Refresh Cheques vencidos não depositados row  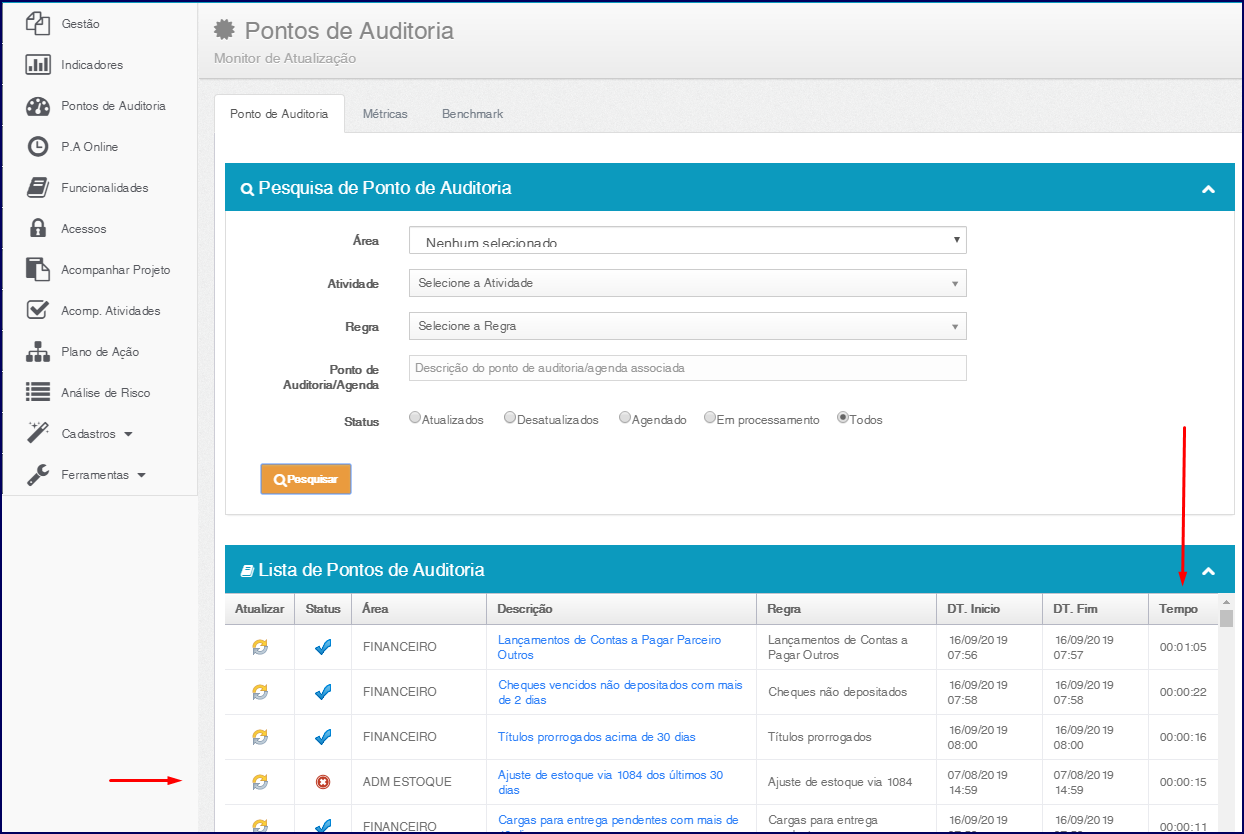click(x=260, y=692)
